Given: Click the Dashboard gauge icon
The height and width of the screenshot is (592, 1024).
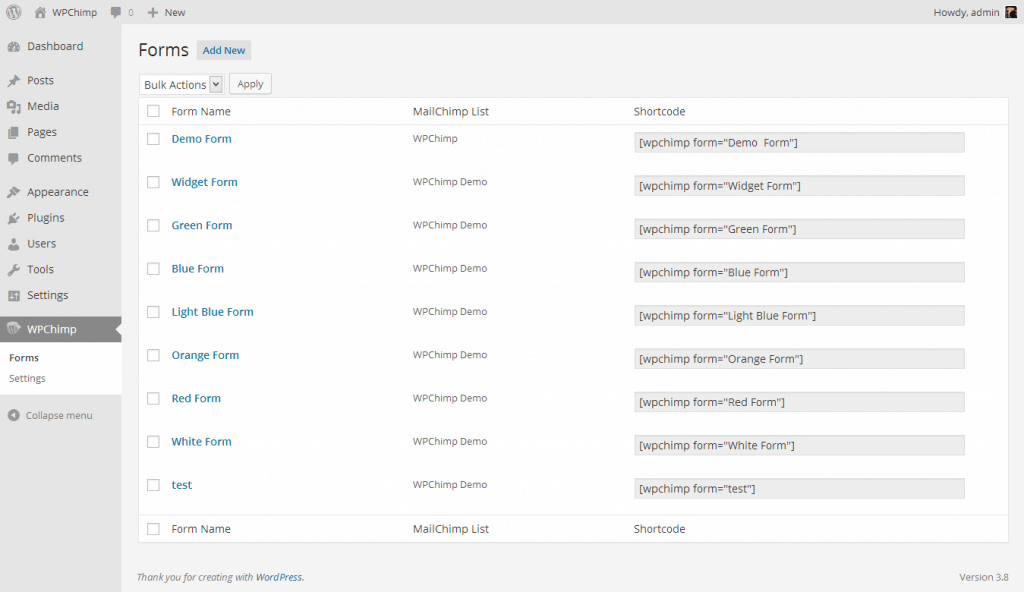Looking at the screenshot, I should tap(14, 46).
